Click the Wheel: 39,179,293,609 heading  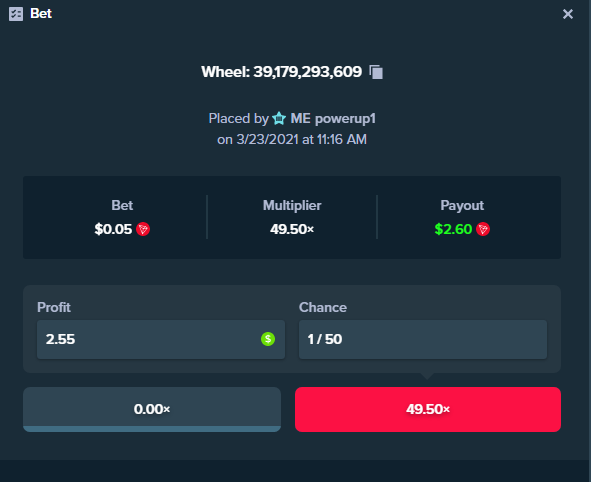(282, 72)
